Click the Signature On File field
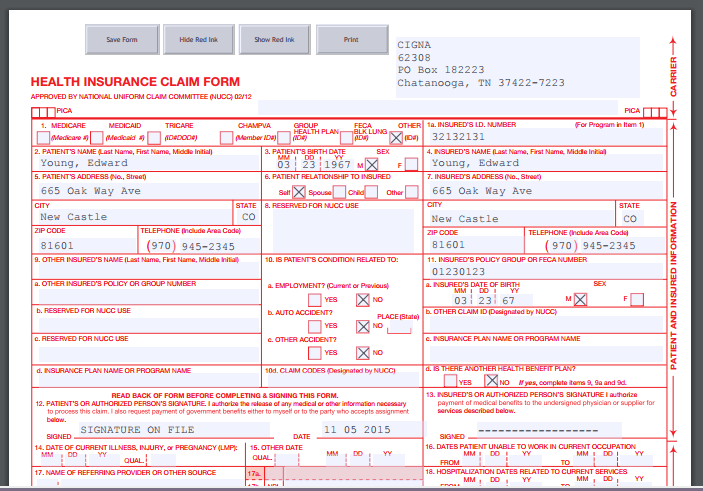 point(174,429)
